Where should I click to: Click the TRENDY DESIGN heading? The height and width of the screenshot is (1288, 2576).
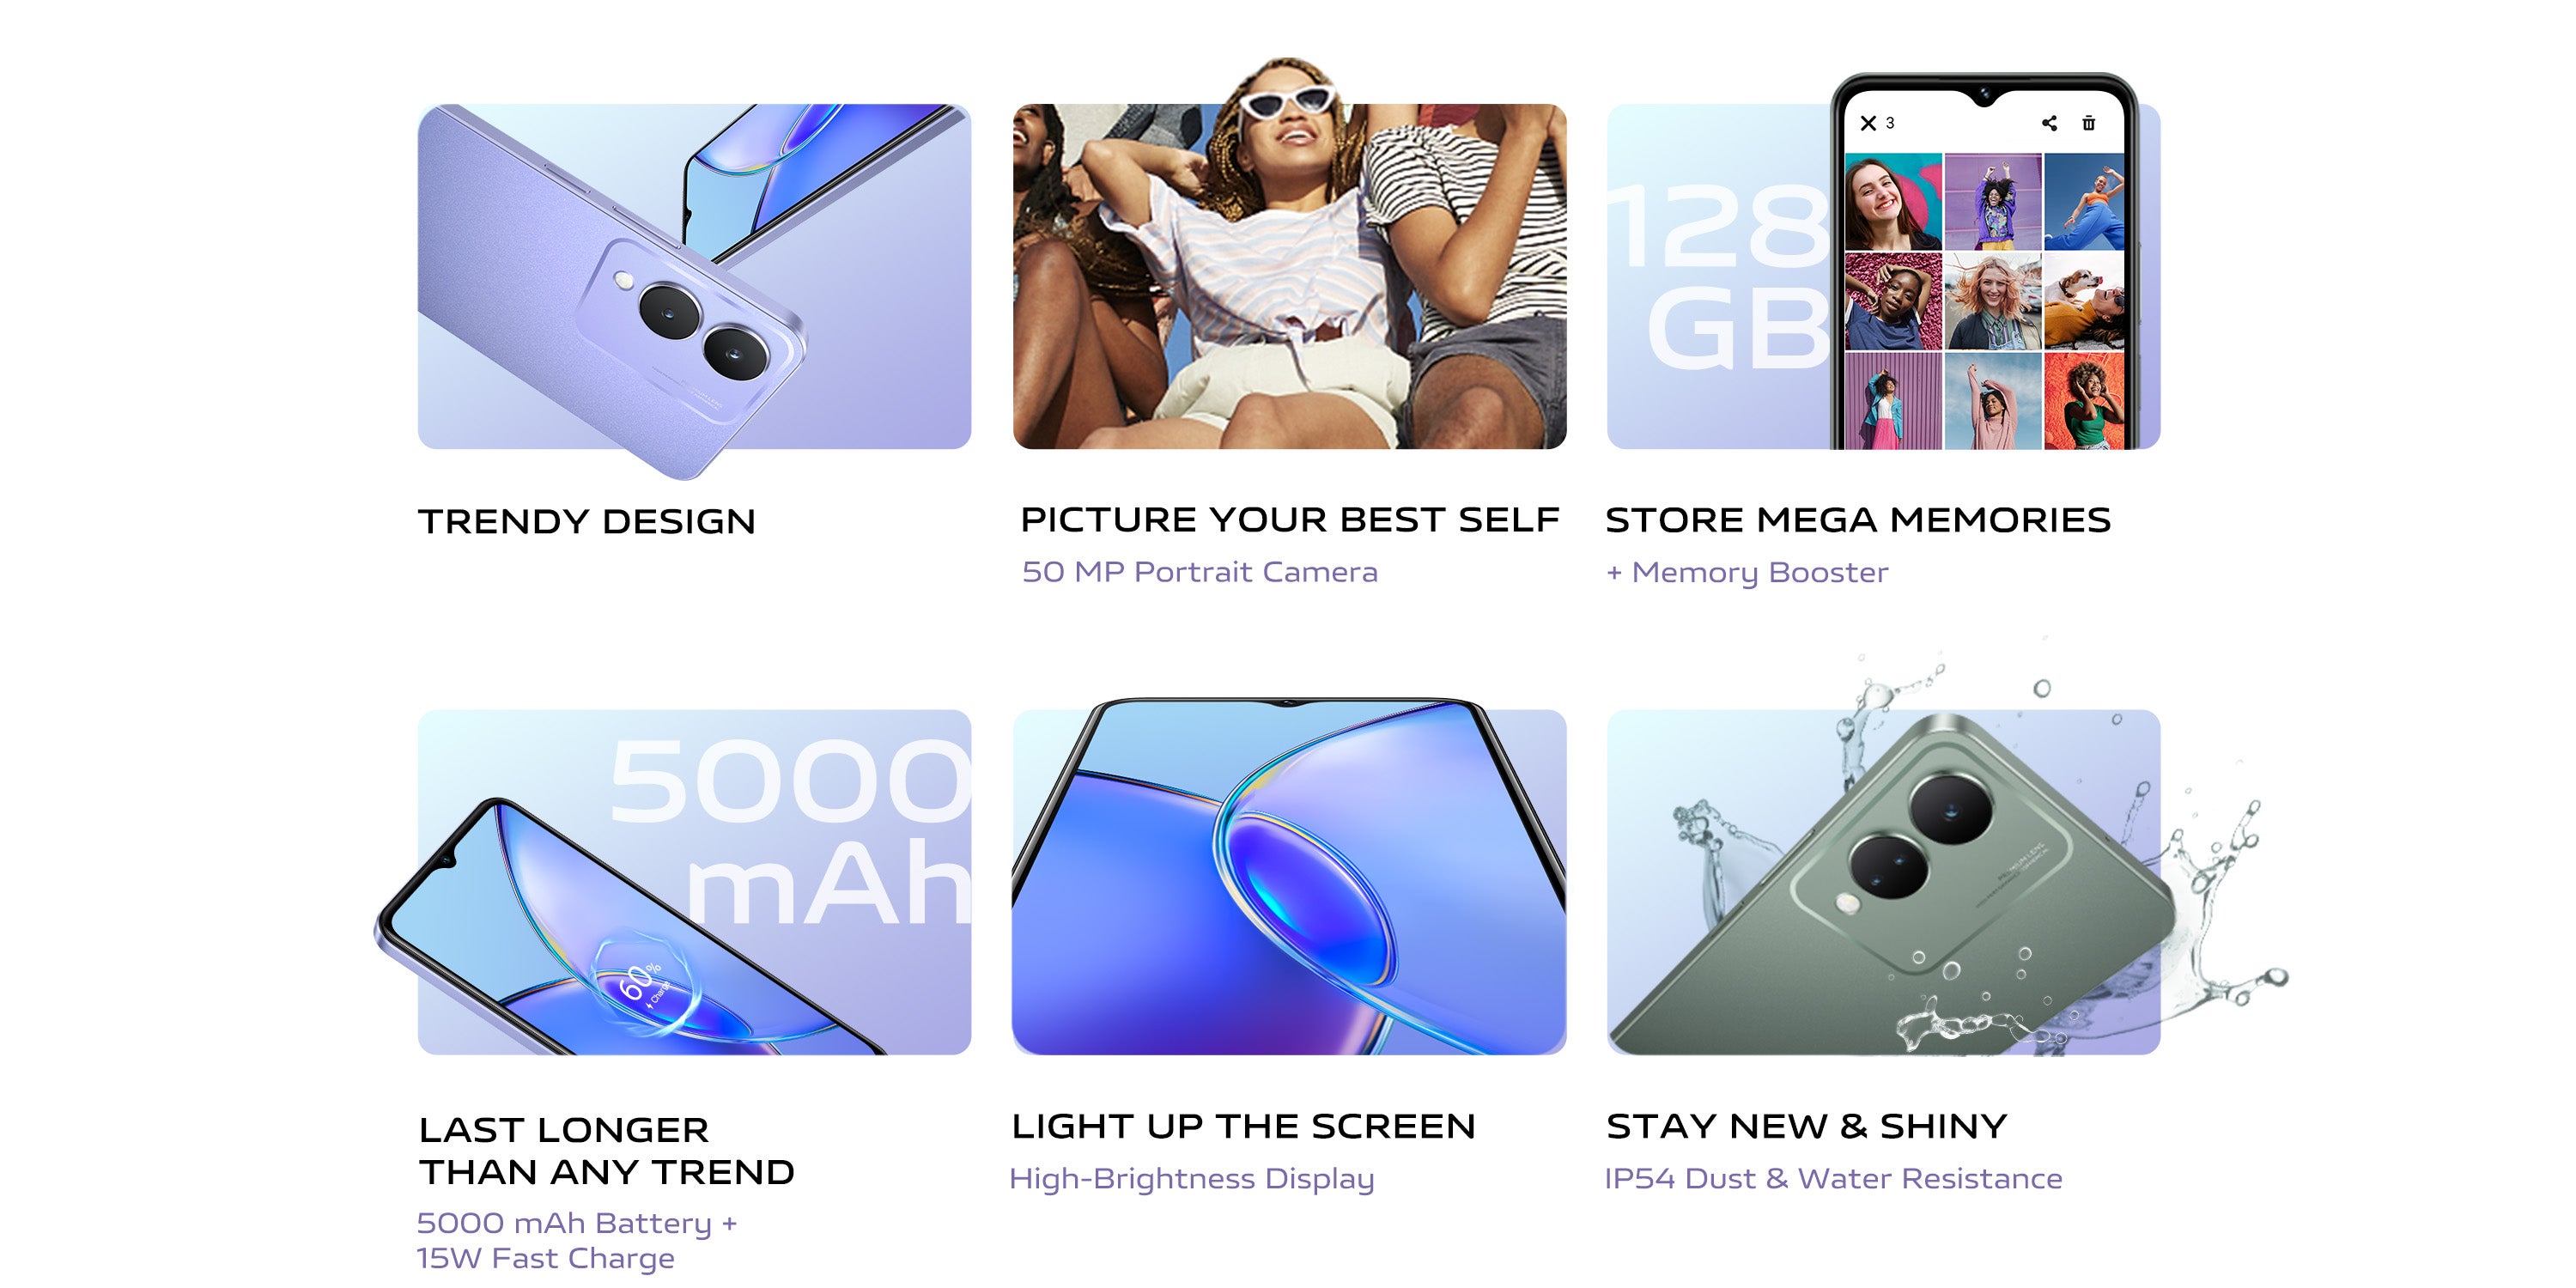click(587, 521)
